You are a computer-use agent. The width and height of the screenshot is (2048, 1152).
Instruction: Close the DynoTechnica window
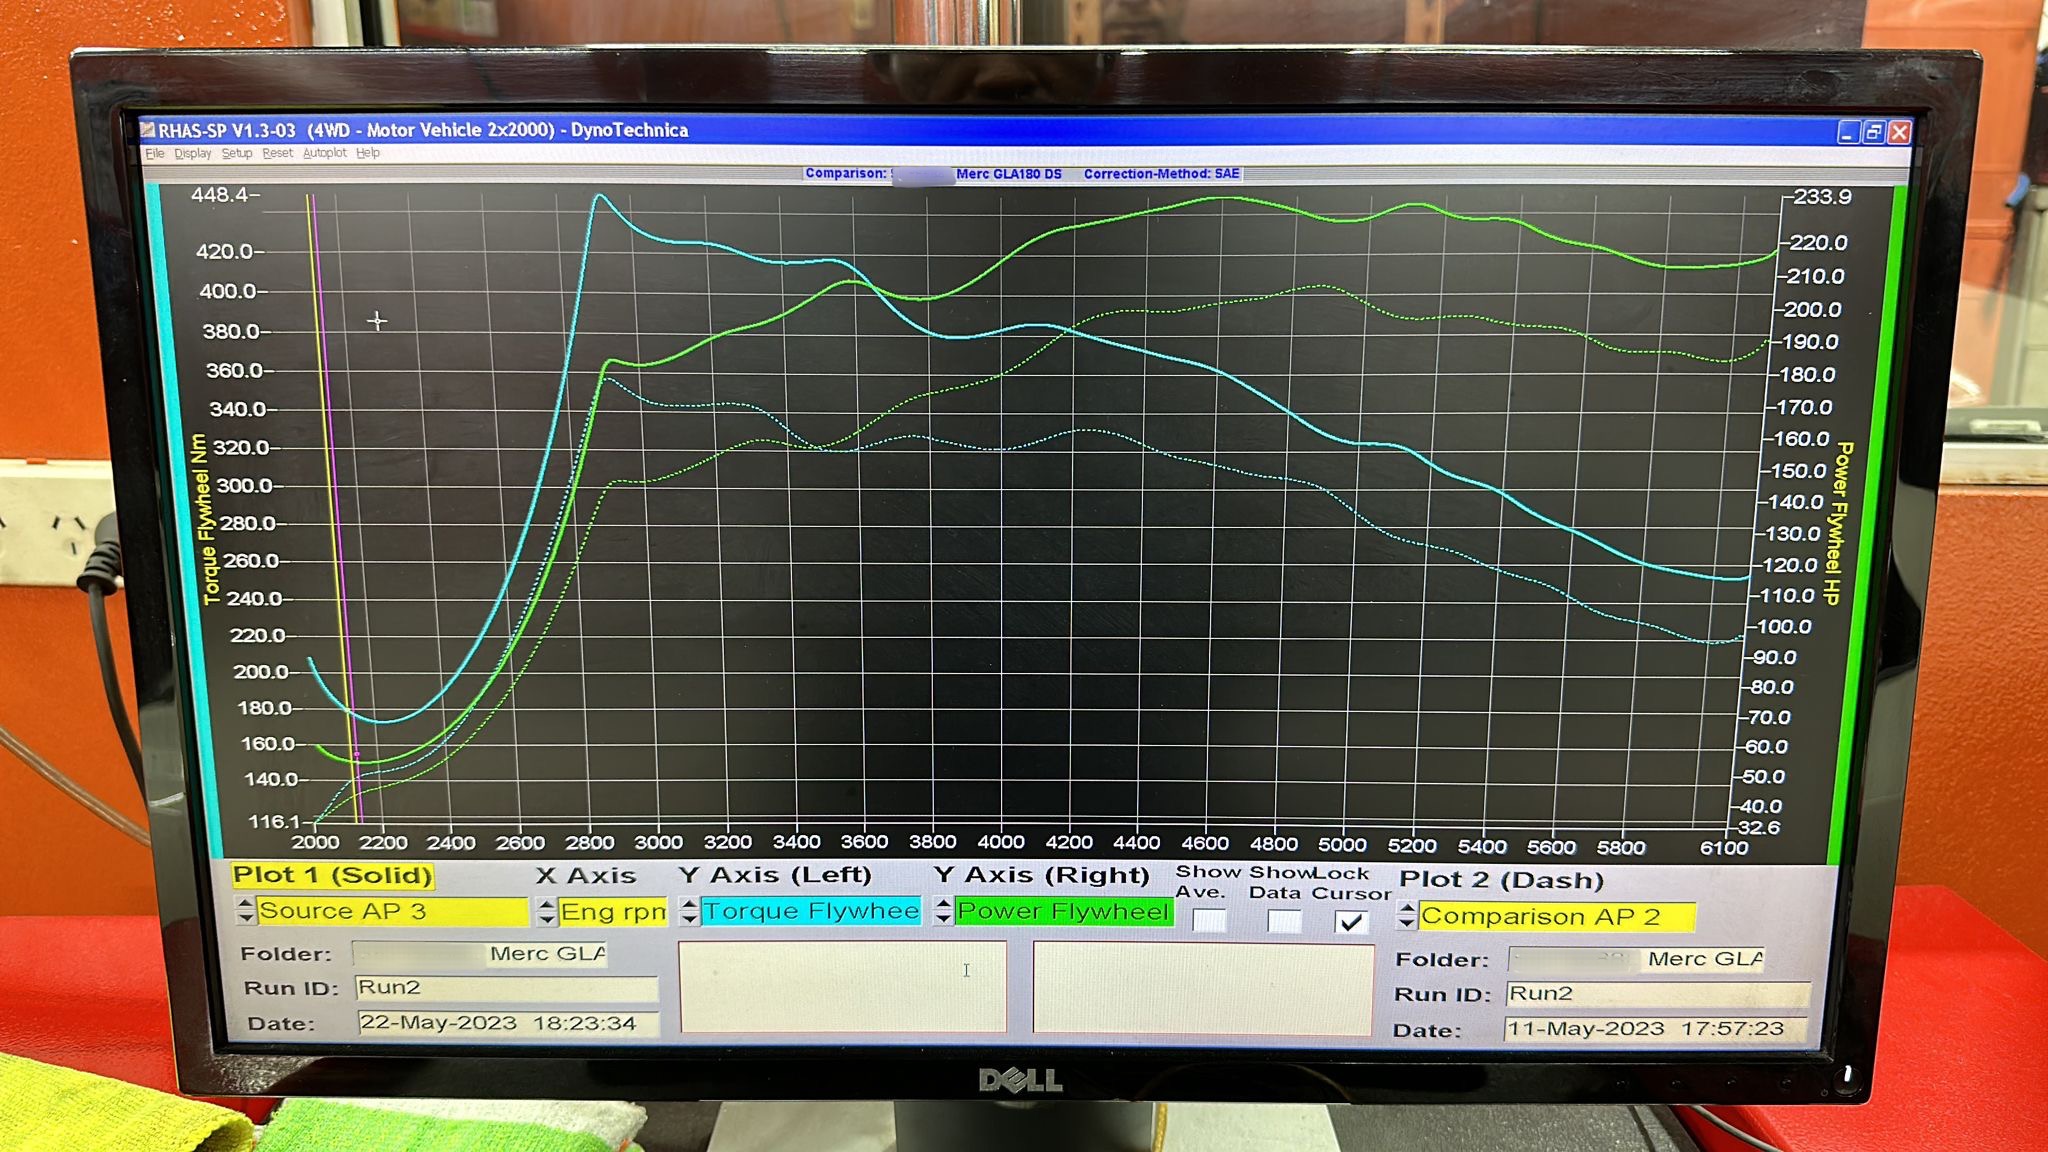click(x=1900, y=132)
